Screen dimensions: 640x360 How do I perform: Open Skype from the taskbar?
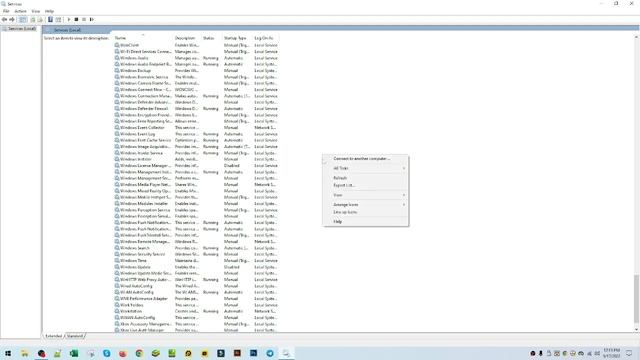tap(107, 353)
